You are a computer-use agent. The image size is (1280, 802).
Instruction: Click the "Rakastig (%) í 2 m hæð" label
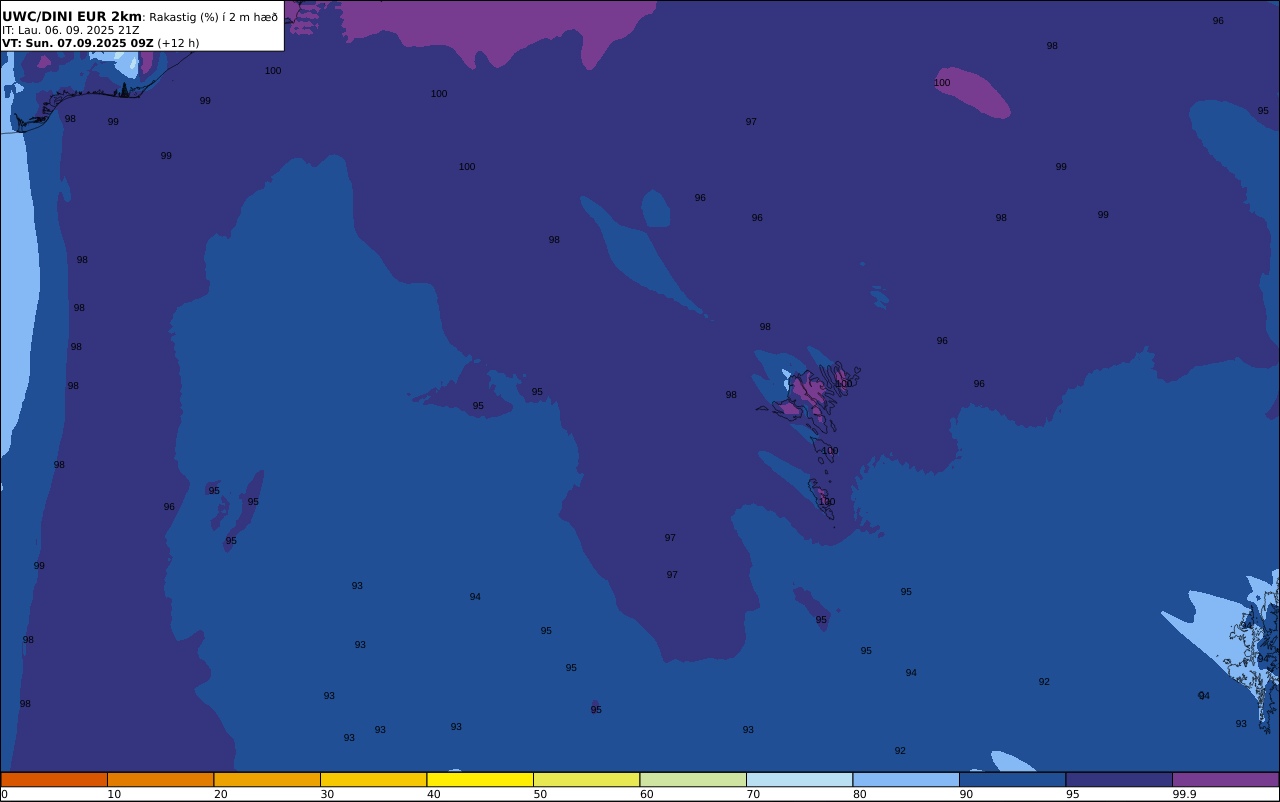tap(214, 17)
